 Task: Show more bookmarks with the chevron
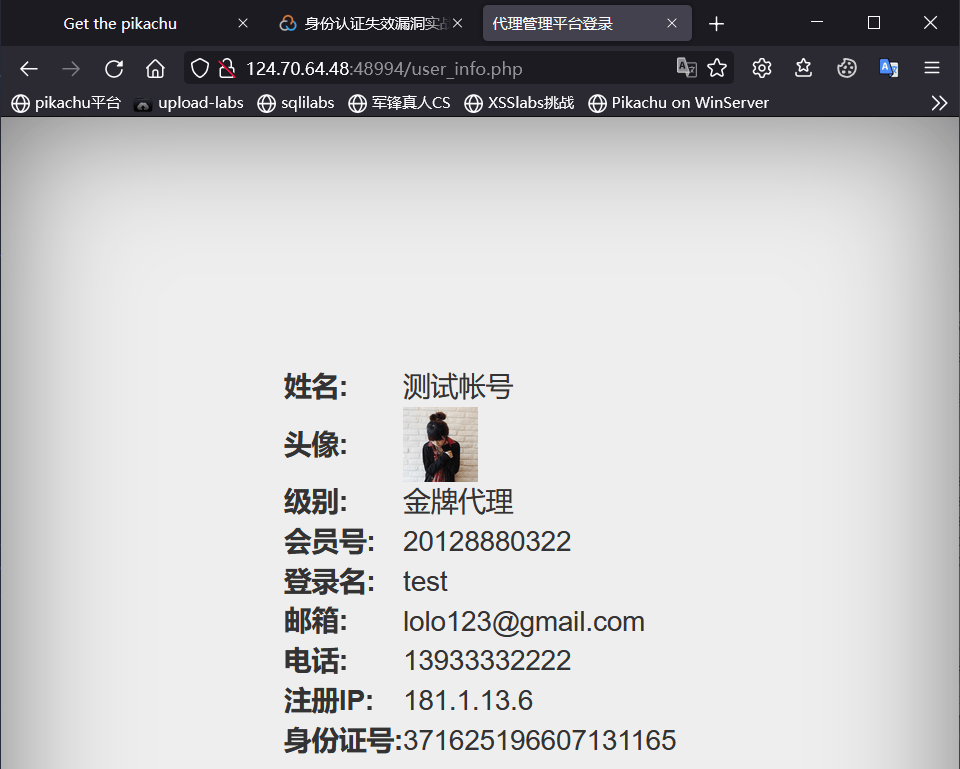click(939, 103)
